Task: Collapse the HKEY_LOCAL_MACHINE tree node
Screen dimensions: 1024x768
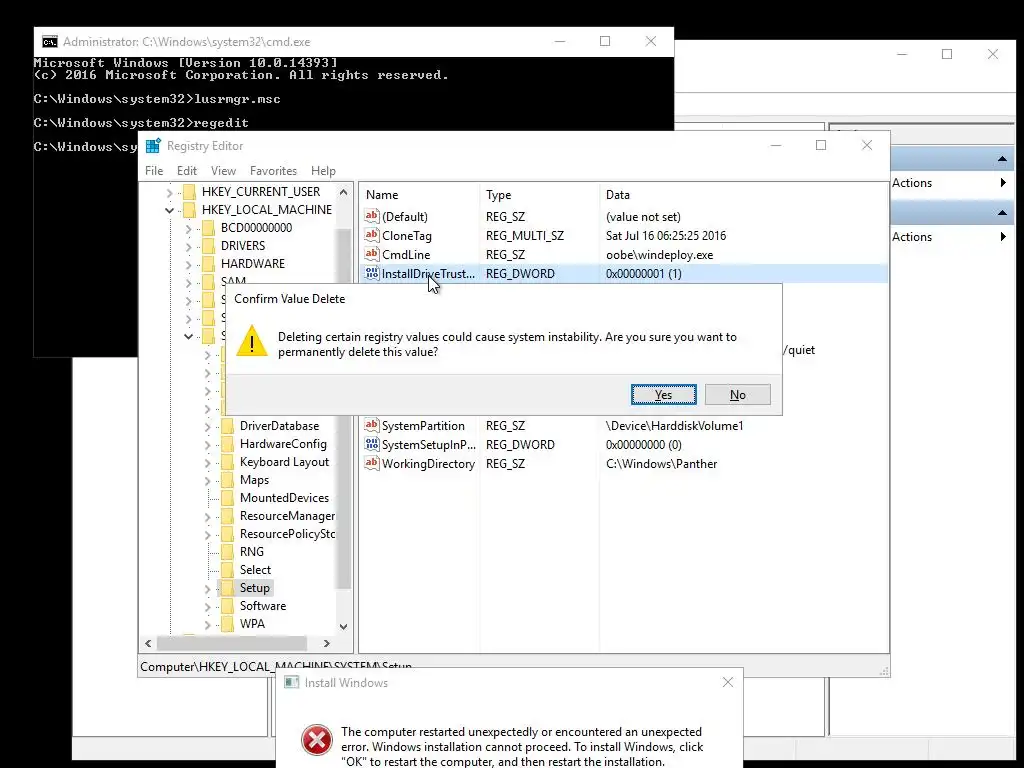Action: click(169, 210)
